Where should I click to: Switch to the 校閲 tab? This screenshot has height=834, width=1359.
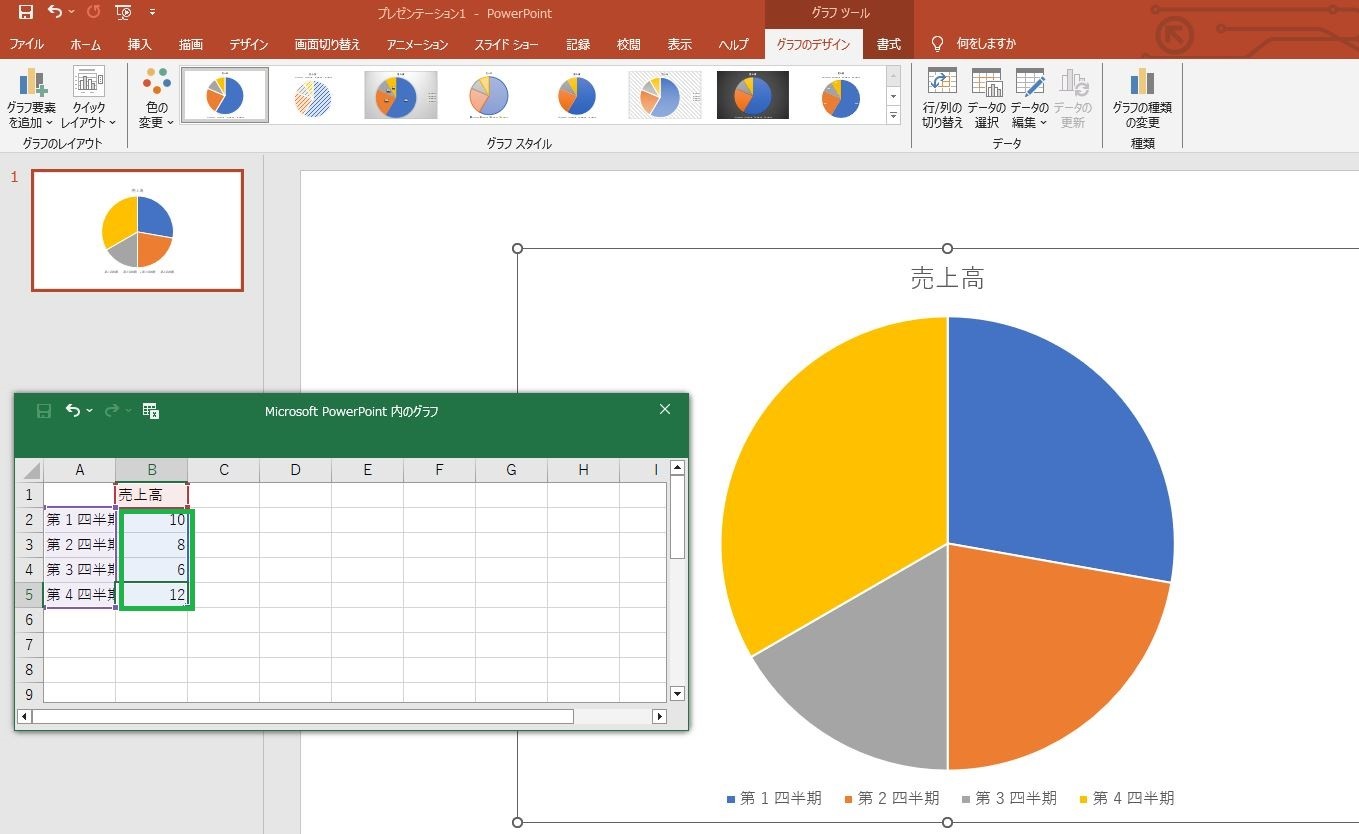click(629, 44)
